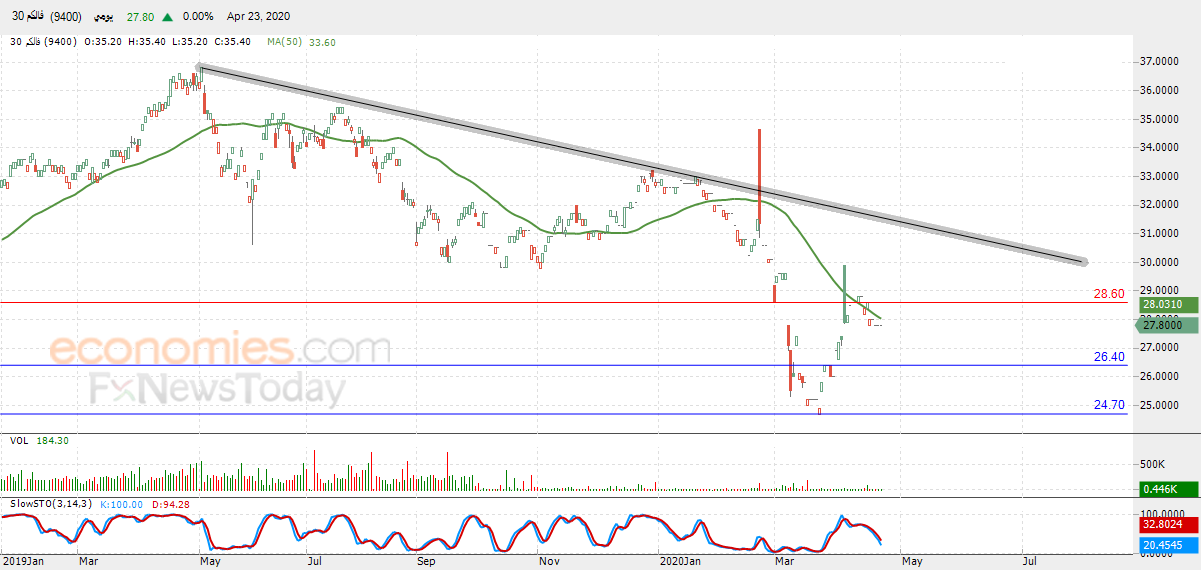
Task: Click the 31.0000 price axis label
Action: click(x=1158, y=233)
